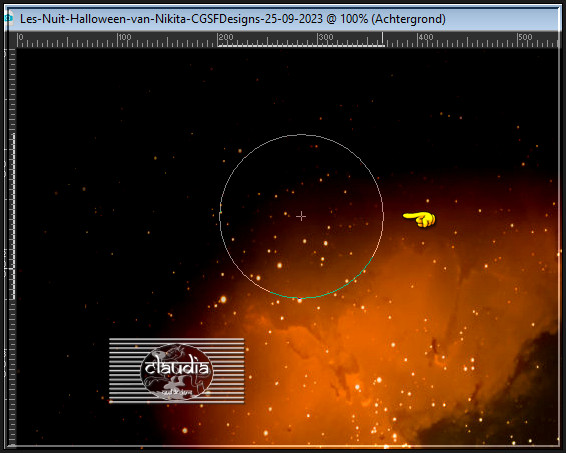This screenshot has width=566, height=453.
Task: Click the crosshair at the circle's center
Action: click(x=301, y=216)
